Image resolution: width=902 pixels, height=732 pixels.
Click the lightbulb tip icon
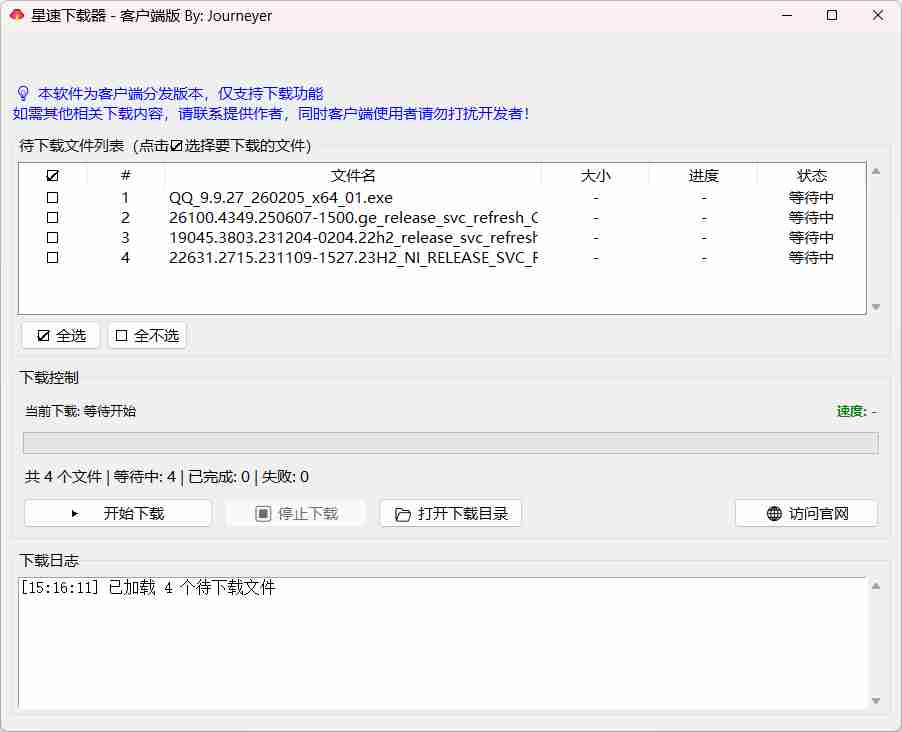[x=23, y=93]
